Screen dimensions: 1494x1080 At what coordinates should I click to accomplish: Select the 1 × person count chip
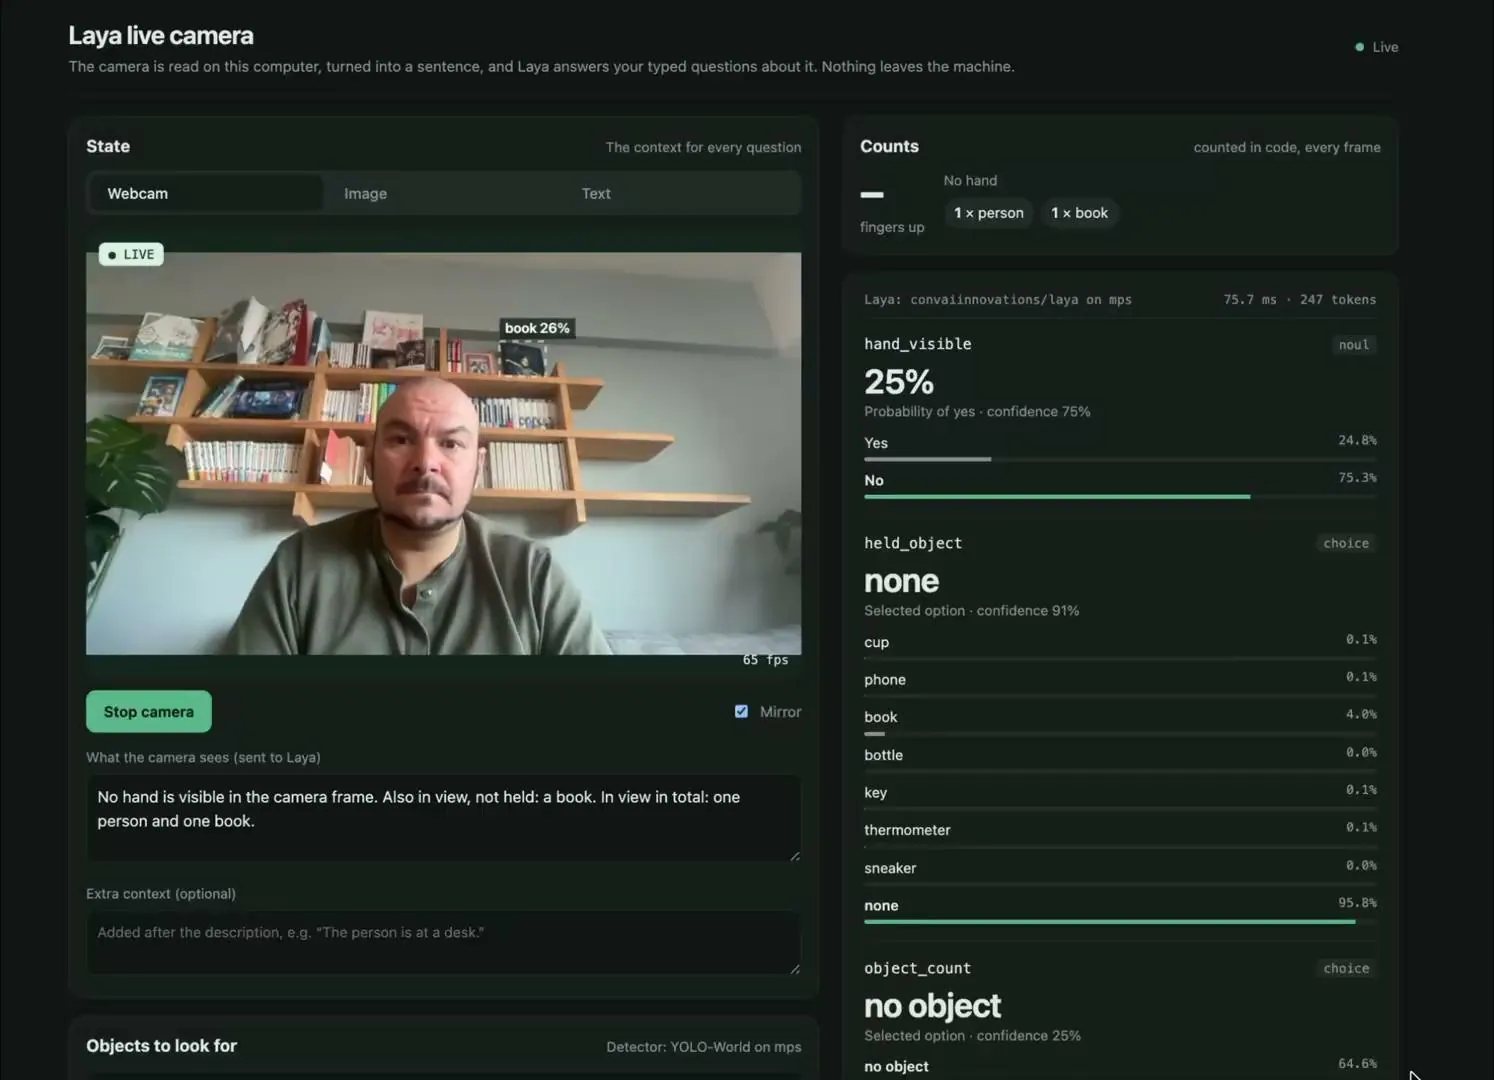pos(988,213)
